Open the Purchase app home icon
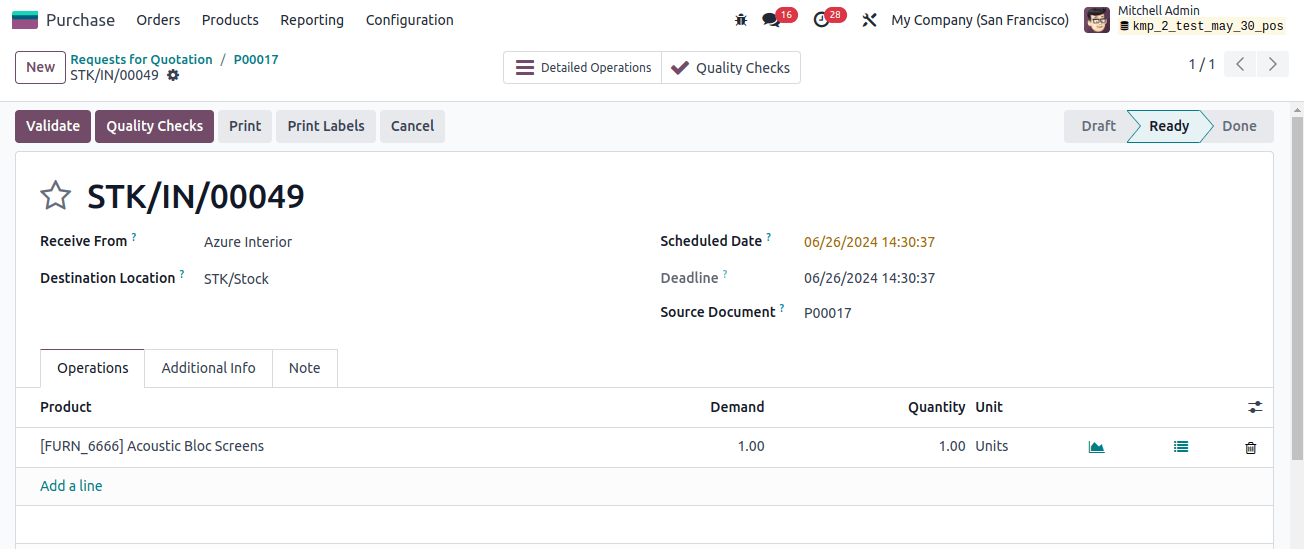 (25, 20)
